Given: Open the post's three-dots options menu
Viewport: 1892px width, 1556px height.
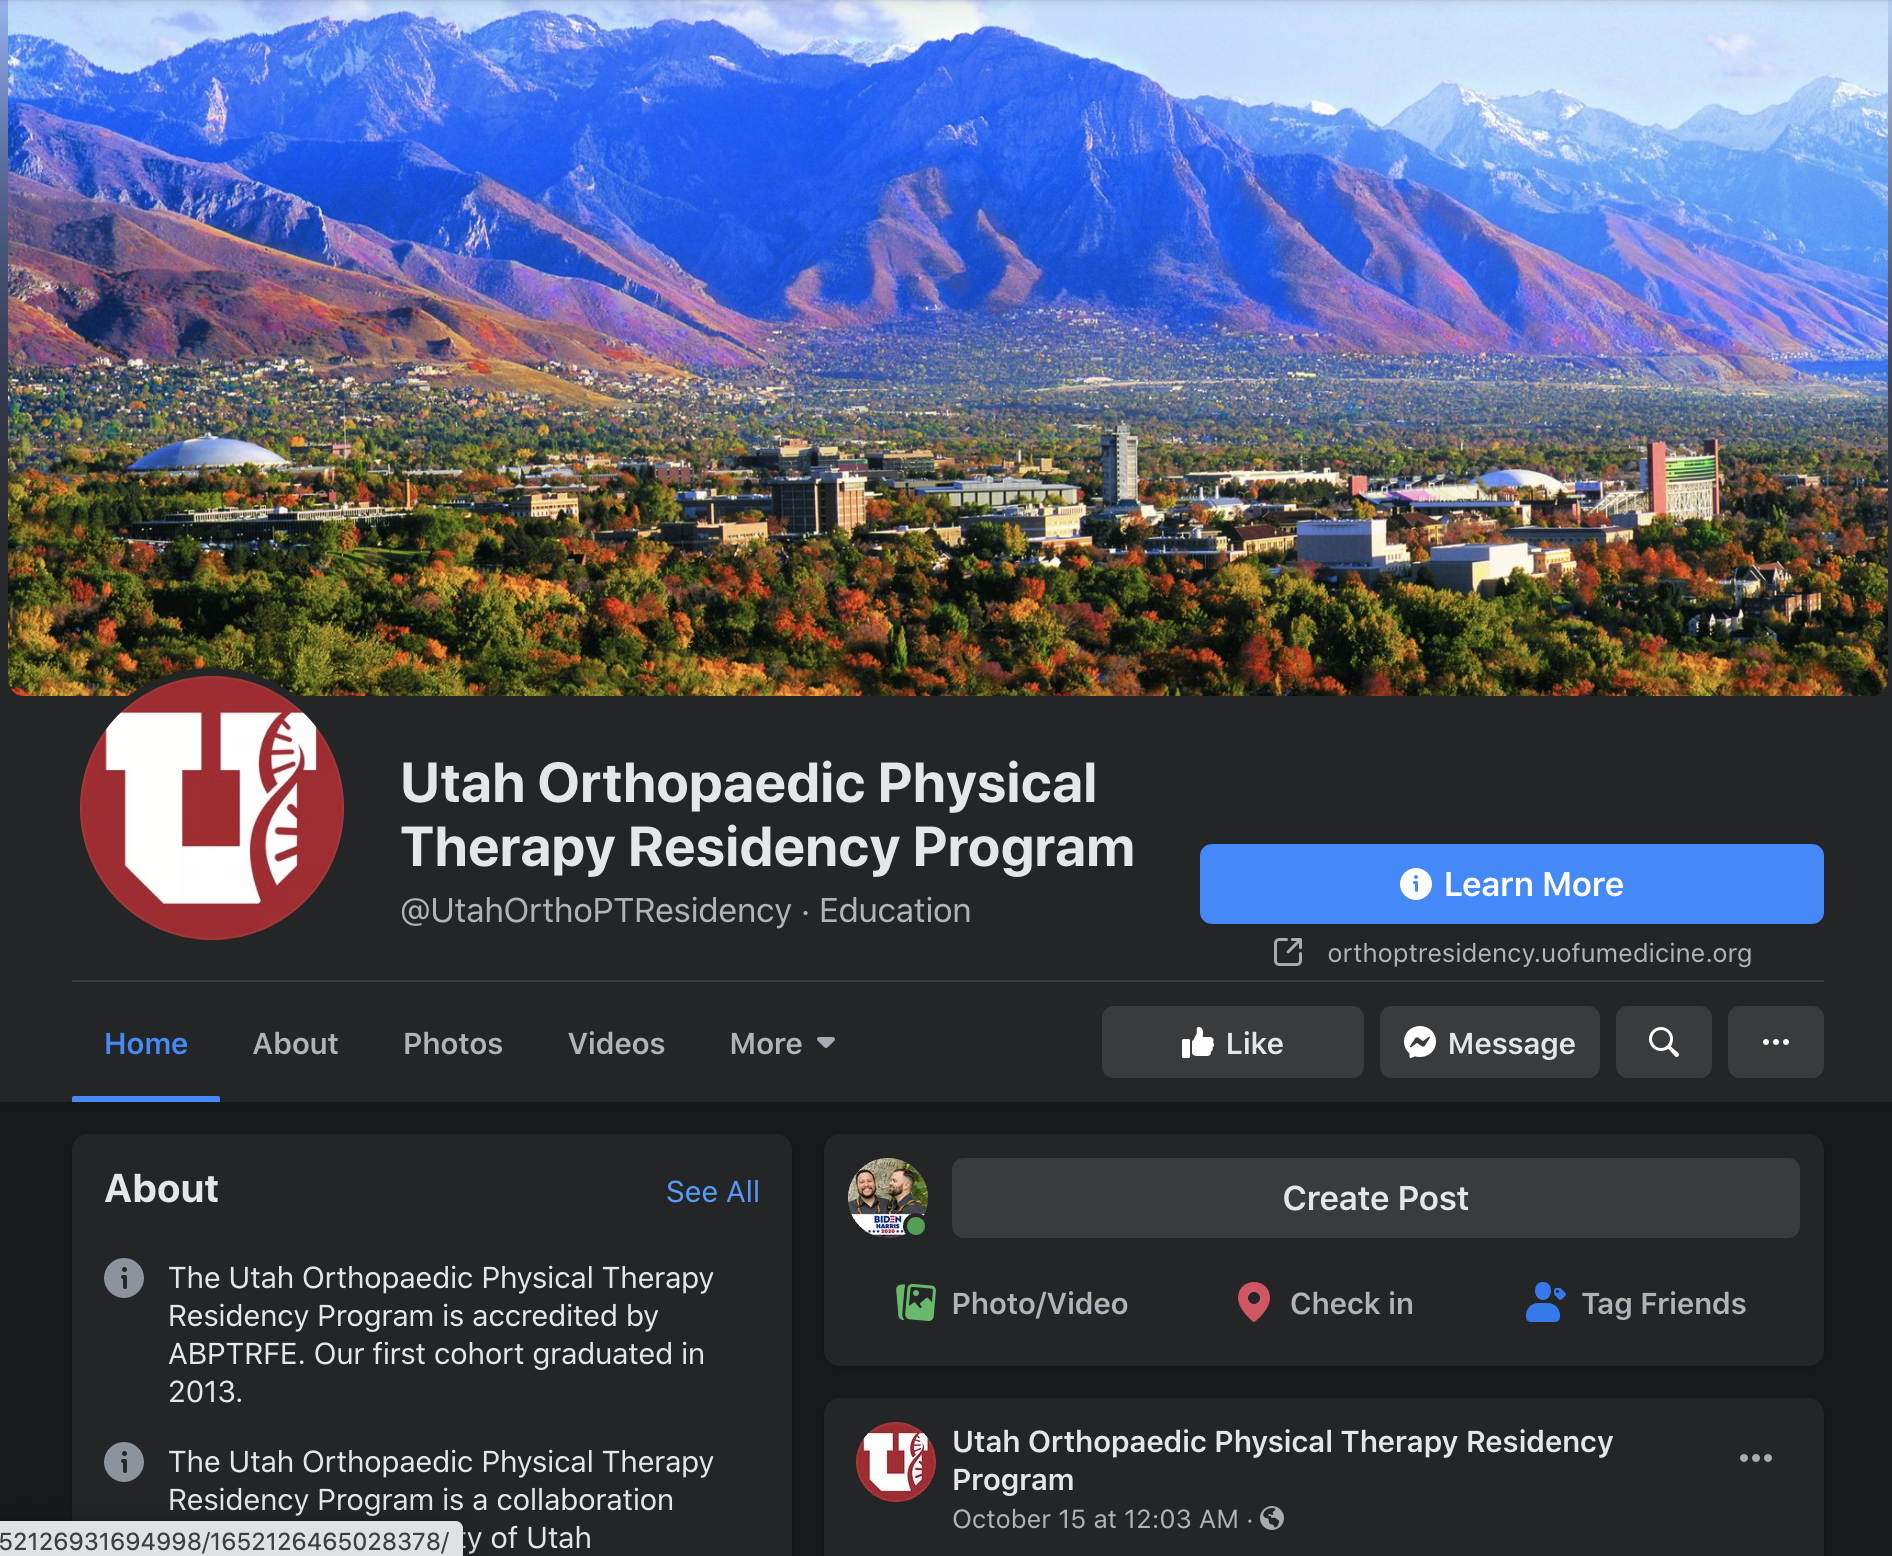Looking at the screenshot, I should pyautogui.click(x=1755, y=1458).
